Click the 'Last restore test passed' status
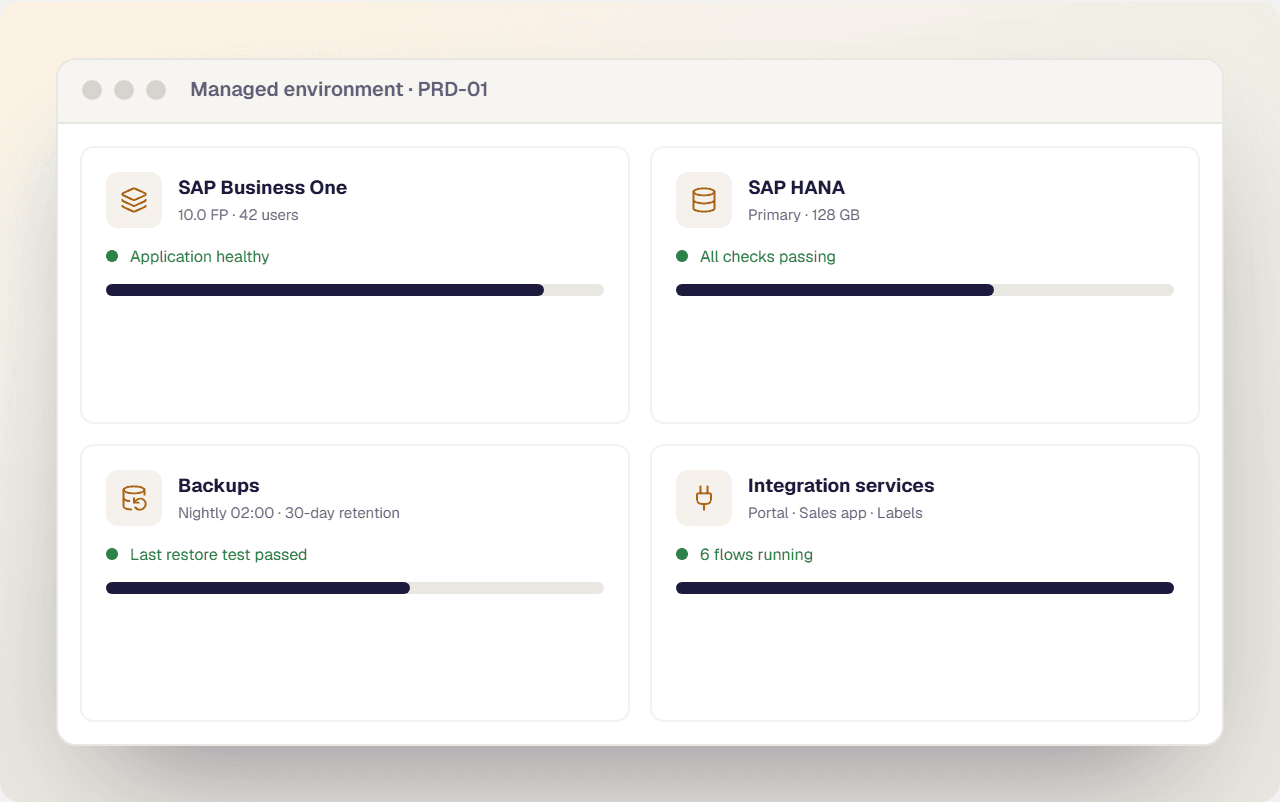 (x=219, y=555)
